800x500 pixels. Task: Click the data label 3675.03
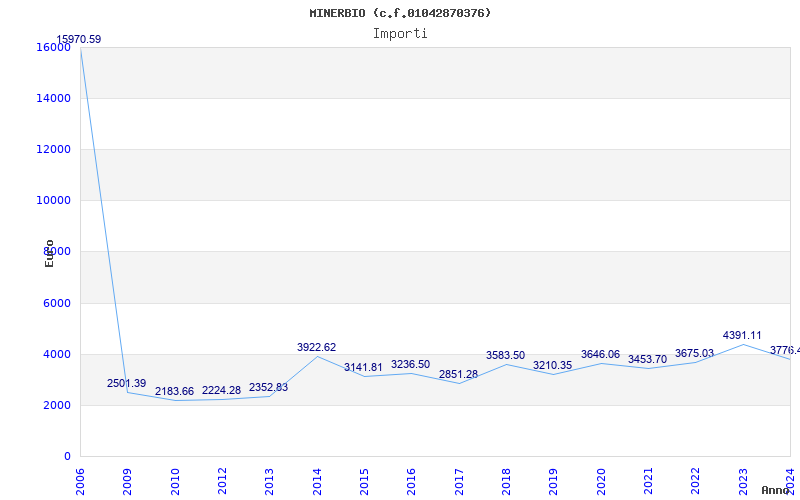pos(694,354)
